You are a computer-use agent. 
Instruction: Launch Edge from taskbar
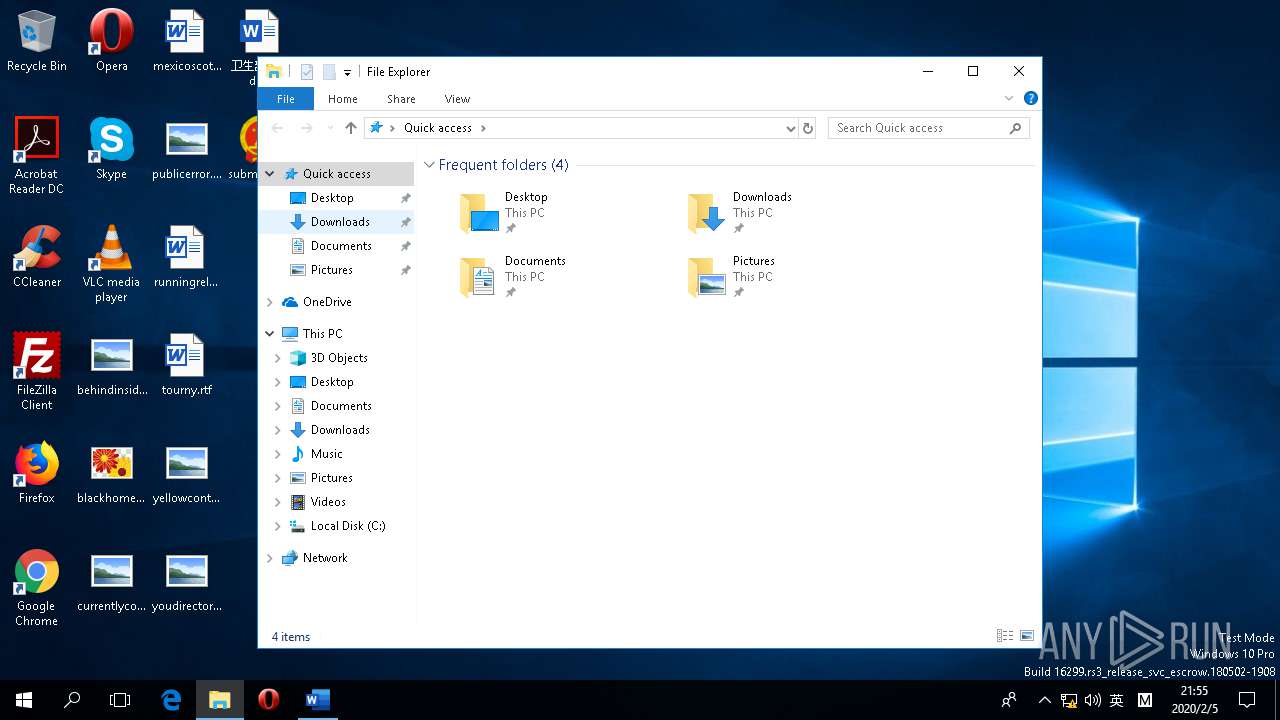[171, 700]
